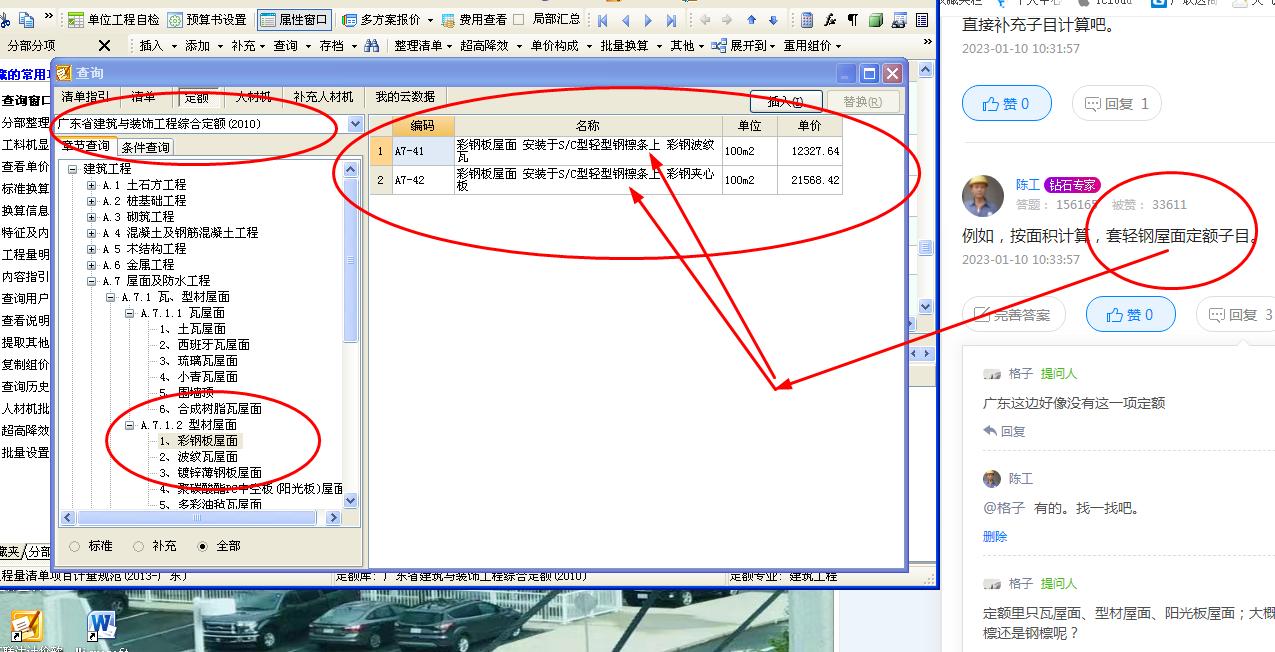Click 回复 under 格子's first comment

click(1005, 431)
